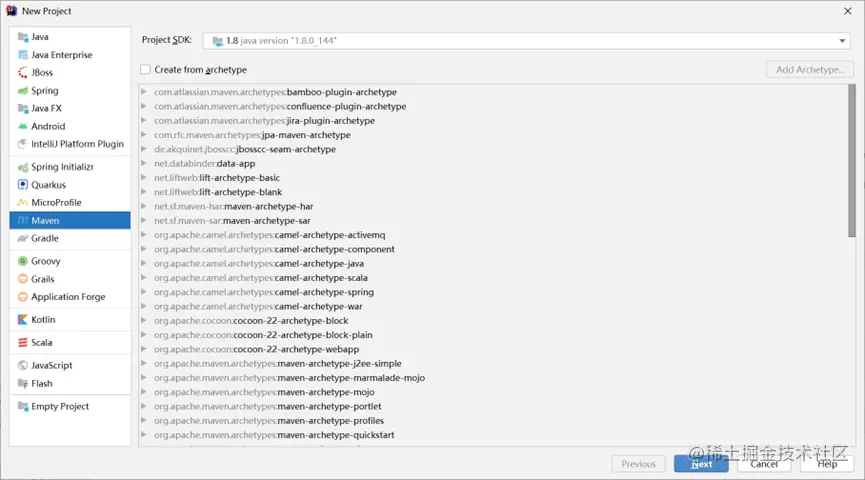The height and width of the screenshot is (480, 865).
Task: Expand bamboo-plugin-archetype entry
Action: pos(143,92)
